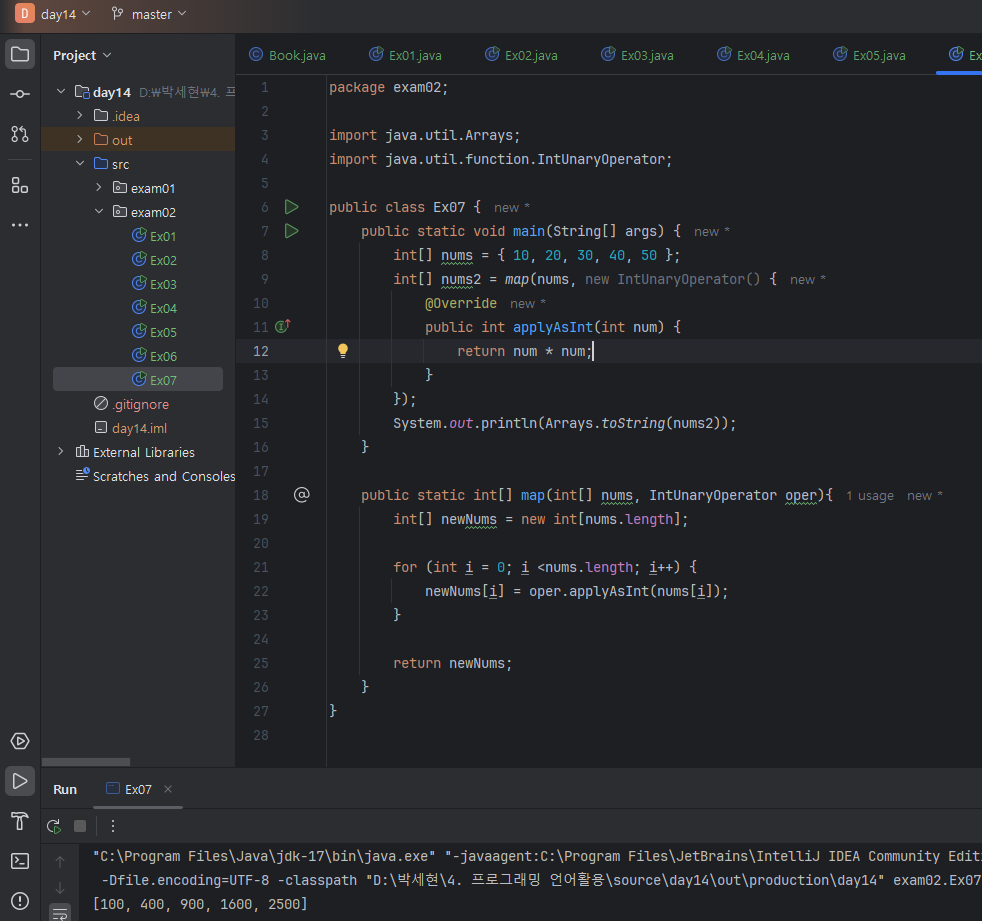
Task: Open the Problems tool window icon
Action: click(20, 900)
